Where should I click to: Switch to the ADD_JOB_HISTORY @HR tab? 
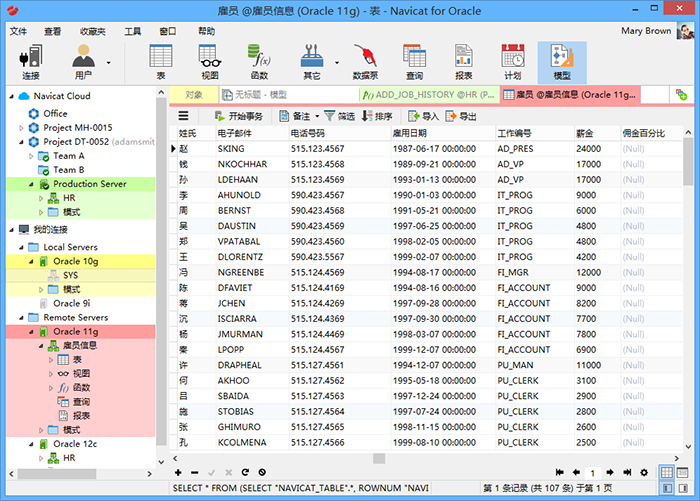click(x=429, y=95)
